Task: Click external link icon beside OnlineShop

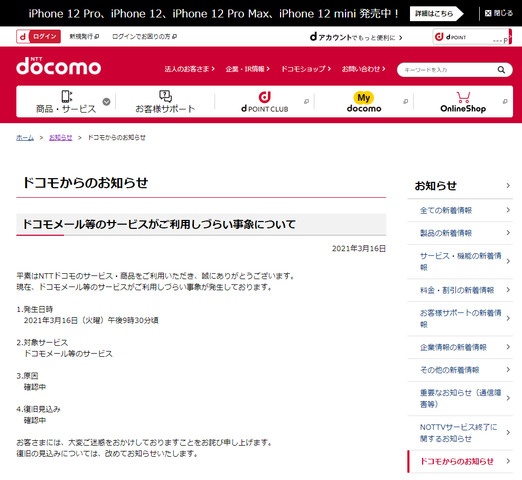Action: (505, 101)
